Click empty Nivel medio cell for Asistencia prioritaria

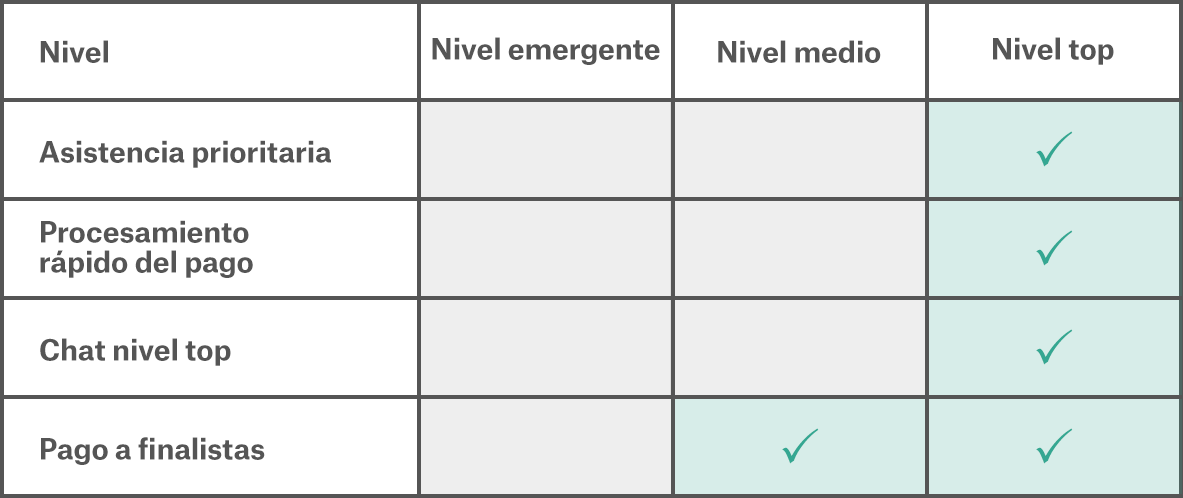pos(799,149)
